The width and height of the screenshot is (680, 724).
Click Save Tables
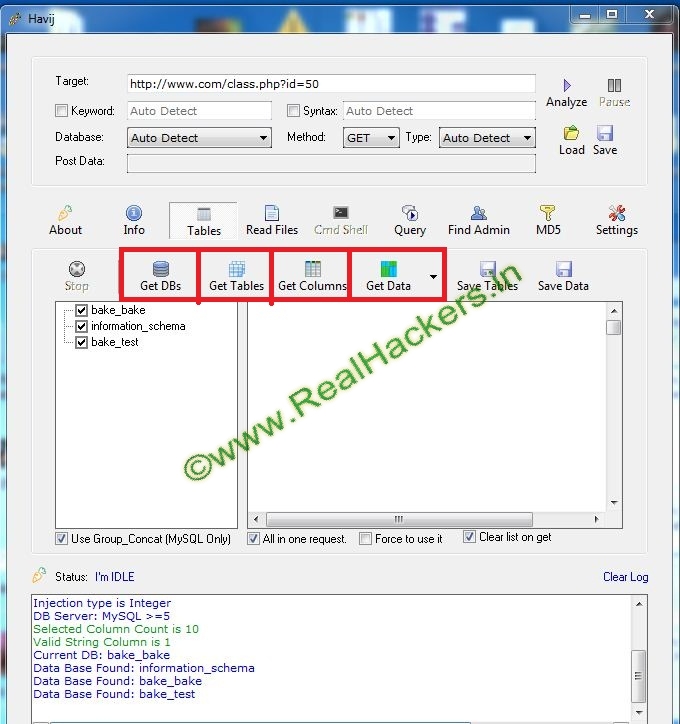pos(487,276)
